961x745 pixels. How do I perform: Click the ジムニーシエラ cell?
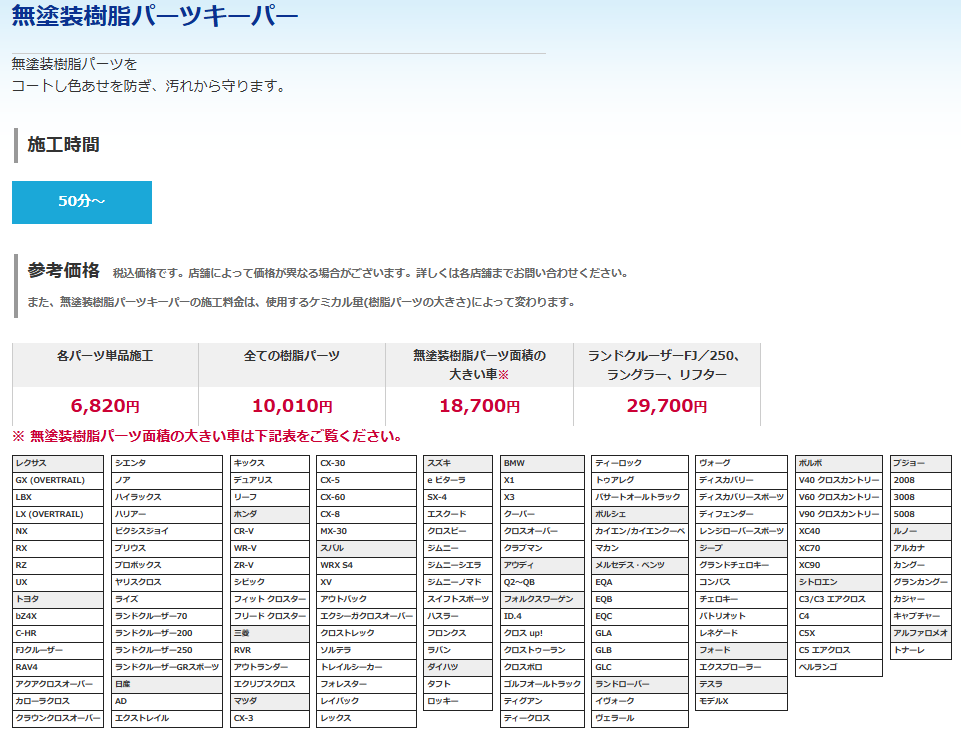[458, 565]
